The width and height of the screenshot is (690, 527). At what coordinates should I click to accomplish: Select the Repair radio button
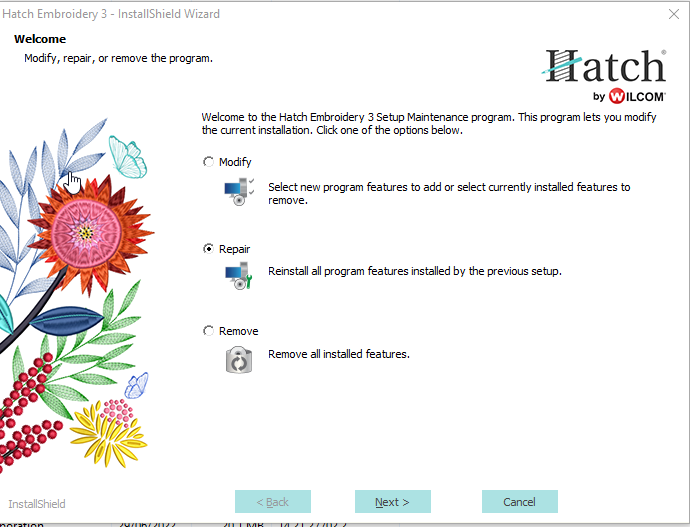click(x=208, y=249)
